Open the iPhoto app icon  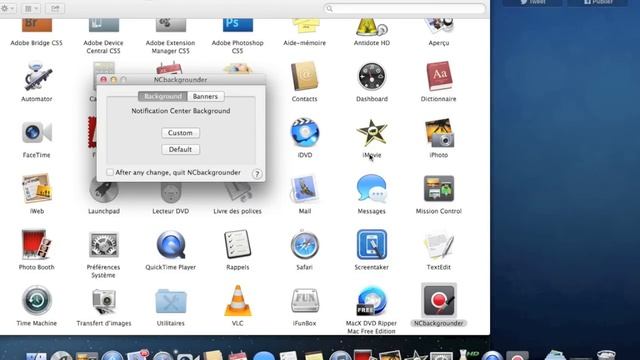point(439,133)
